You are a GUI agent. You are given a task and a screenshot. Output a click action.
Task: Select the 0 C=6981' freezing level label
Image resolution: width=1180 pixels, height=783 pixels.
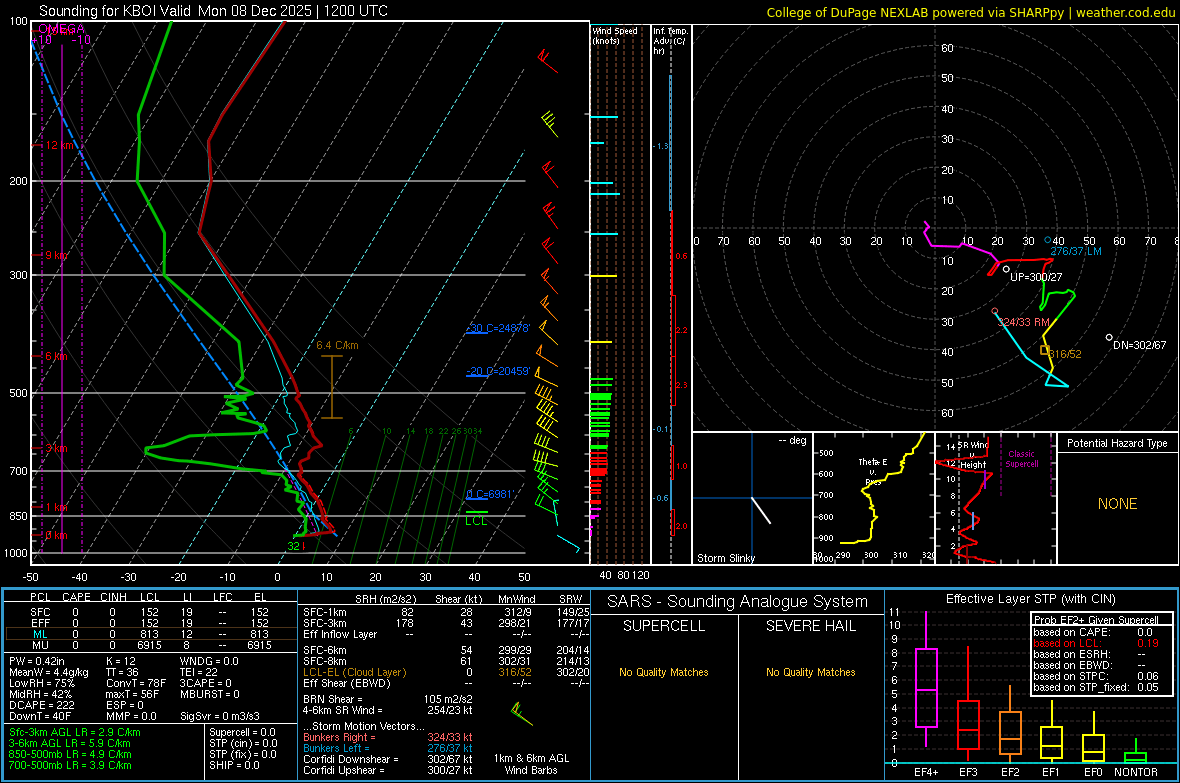(x=489, y=494)
